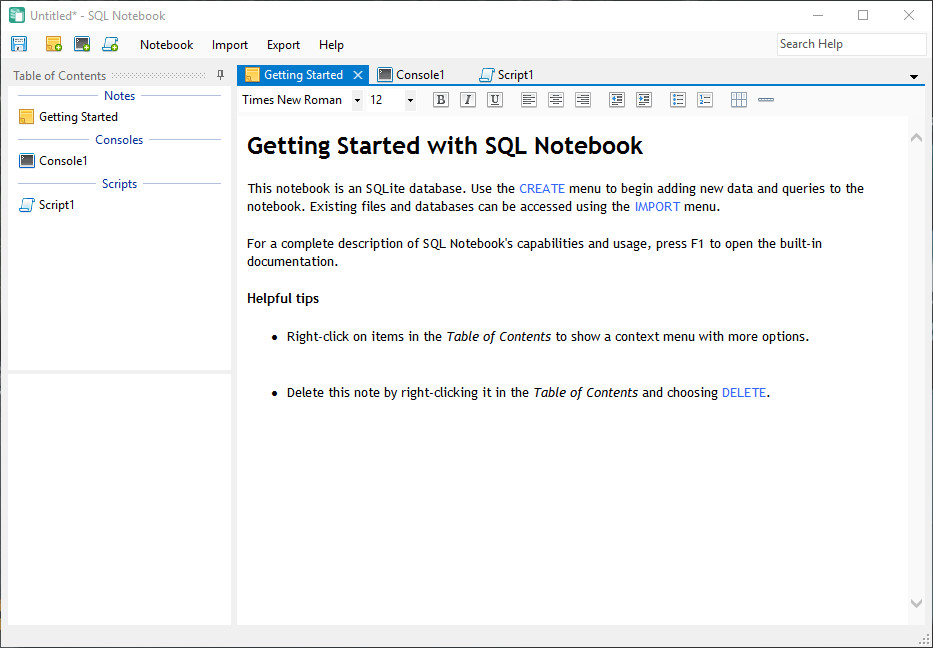This screenshot has height=648, width=933.
Task: Open the Export menu
Action: (283, 45)
